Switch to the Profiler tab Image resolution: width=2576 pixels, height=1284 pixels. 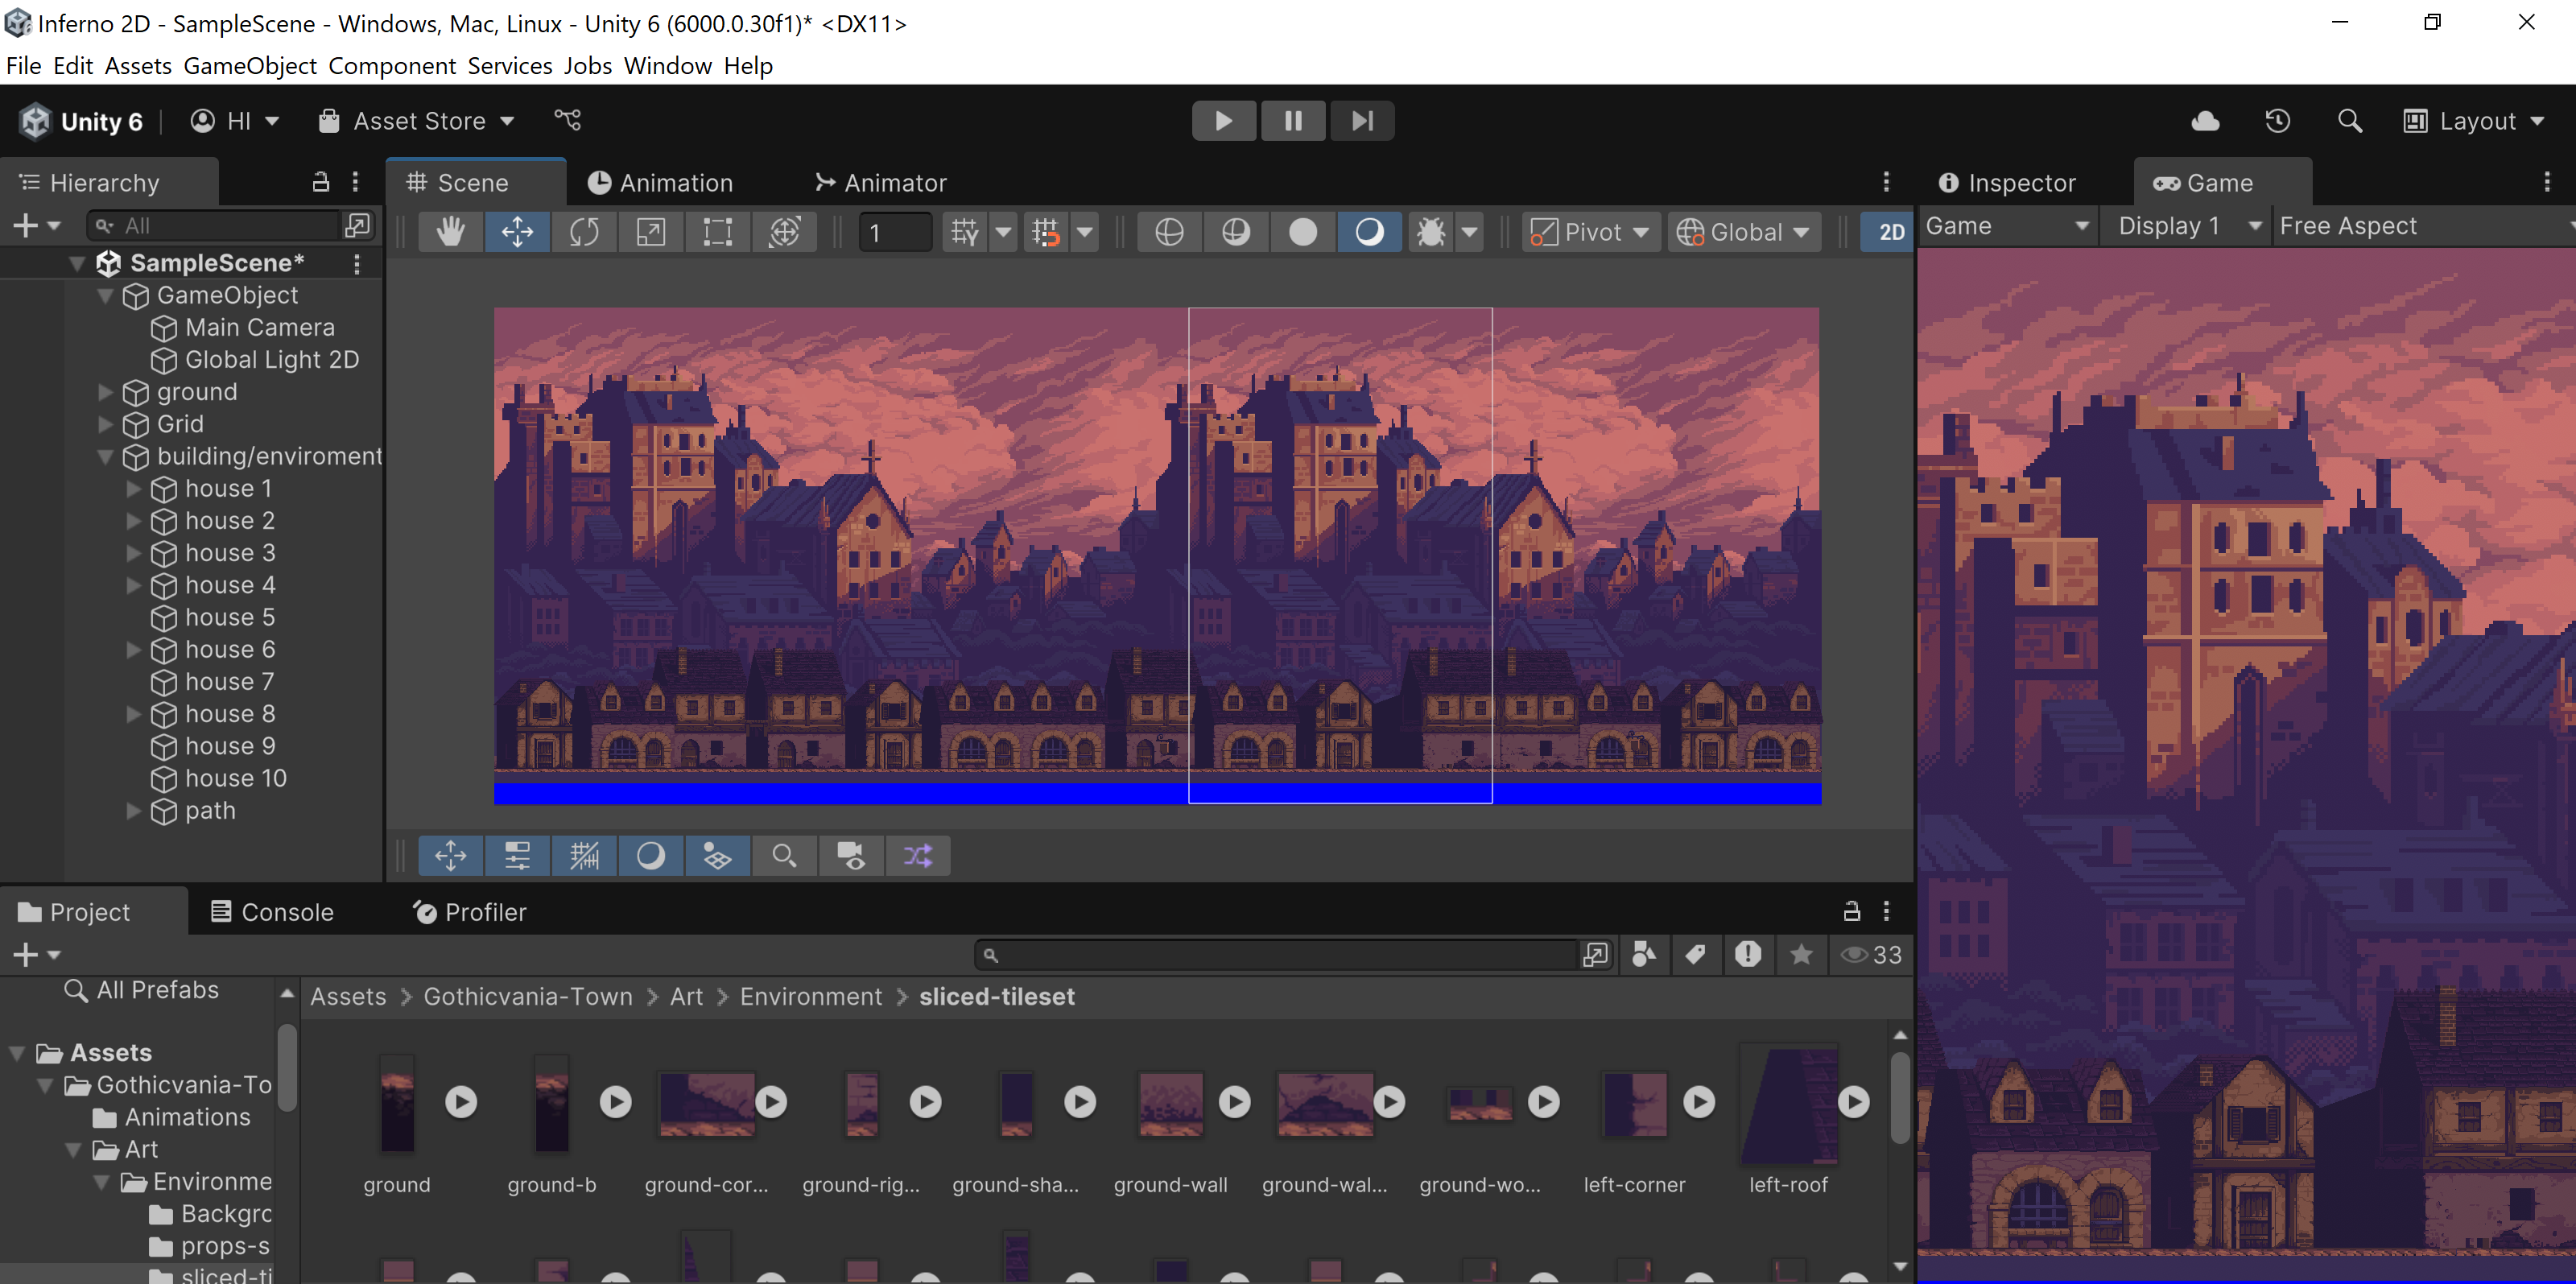[470, 912]
